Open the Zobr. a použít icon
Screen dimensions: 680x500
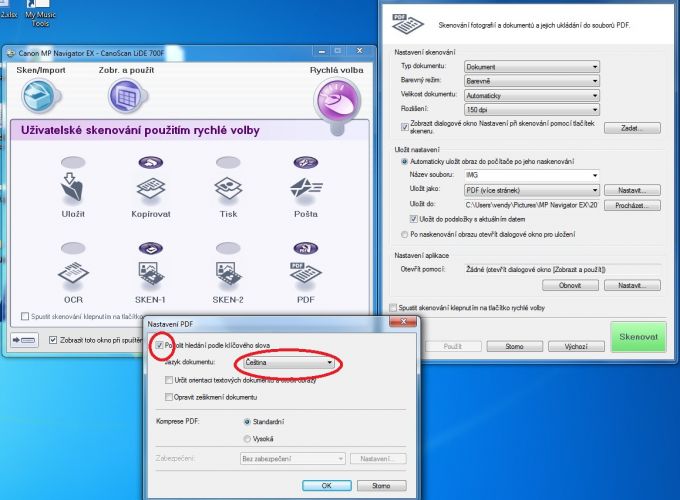126,96
